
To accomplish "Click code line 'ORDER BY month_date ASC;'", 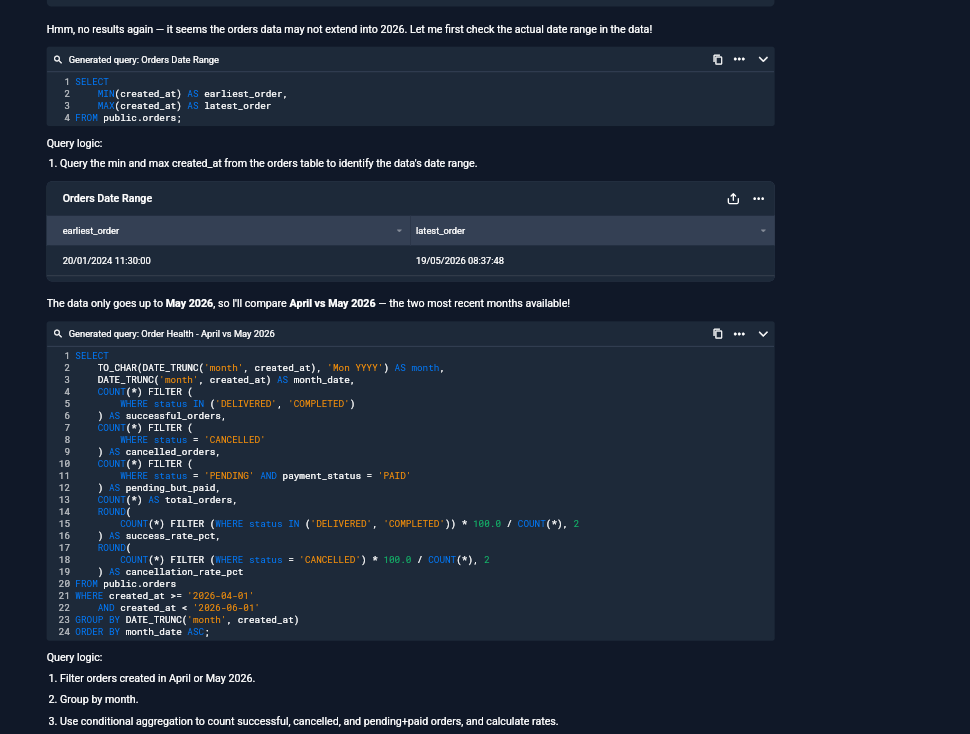I will coord(142,631).
